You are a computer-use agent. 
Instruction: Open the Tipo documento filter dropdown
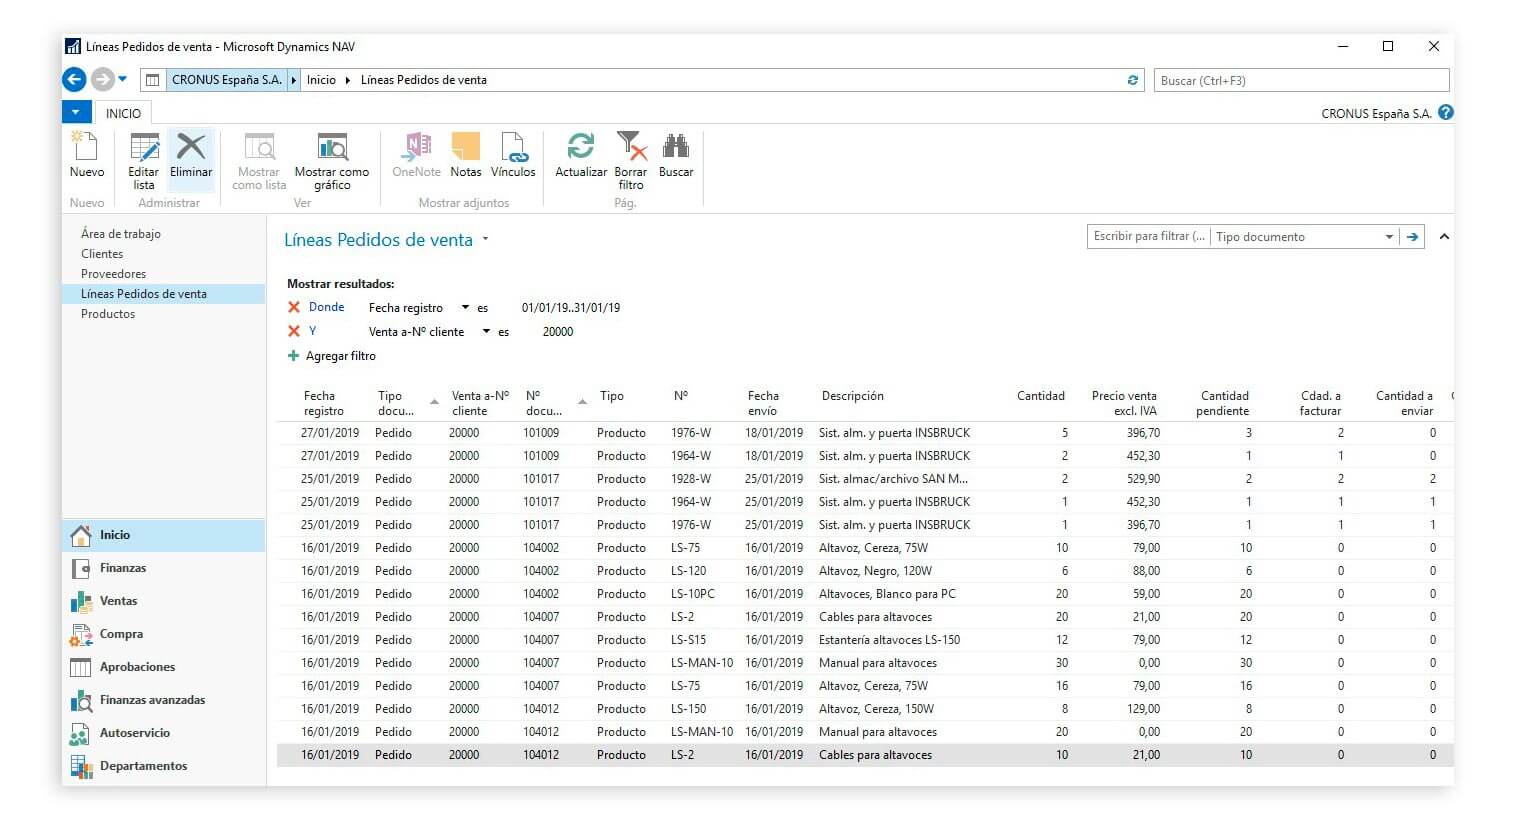coord(1389,237)
